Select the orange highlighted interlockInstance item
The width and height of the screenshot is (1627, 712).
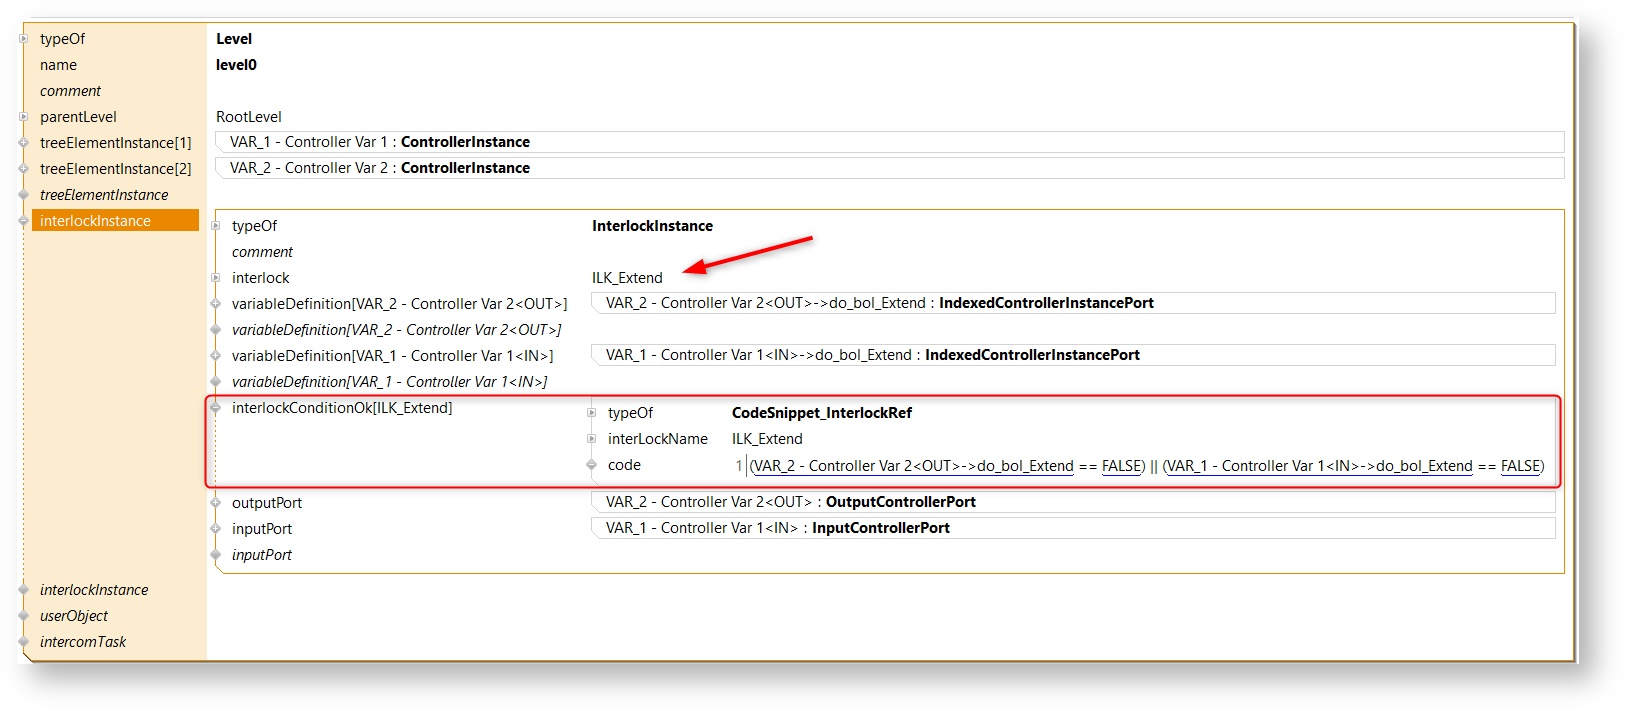(x=115, y=221)
